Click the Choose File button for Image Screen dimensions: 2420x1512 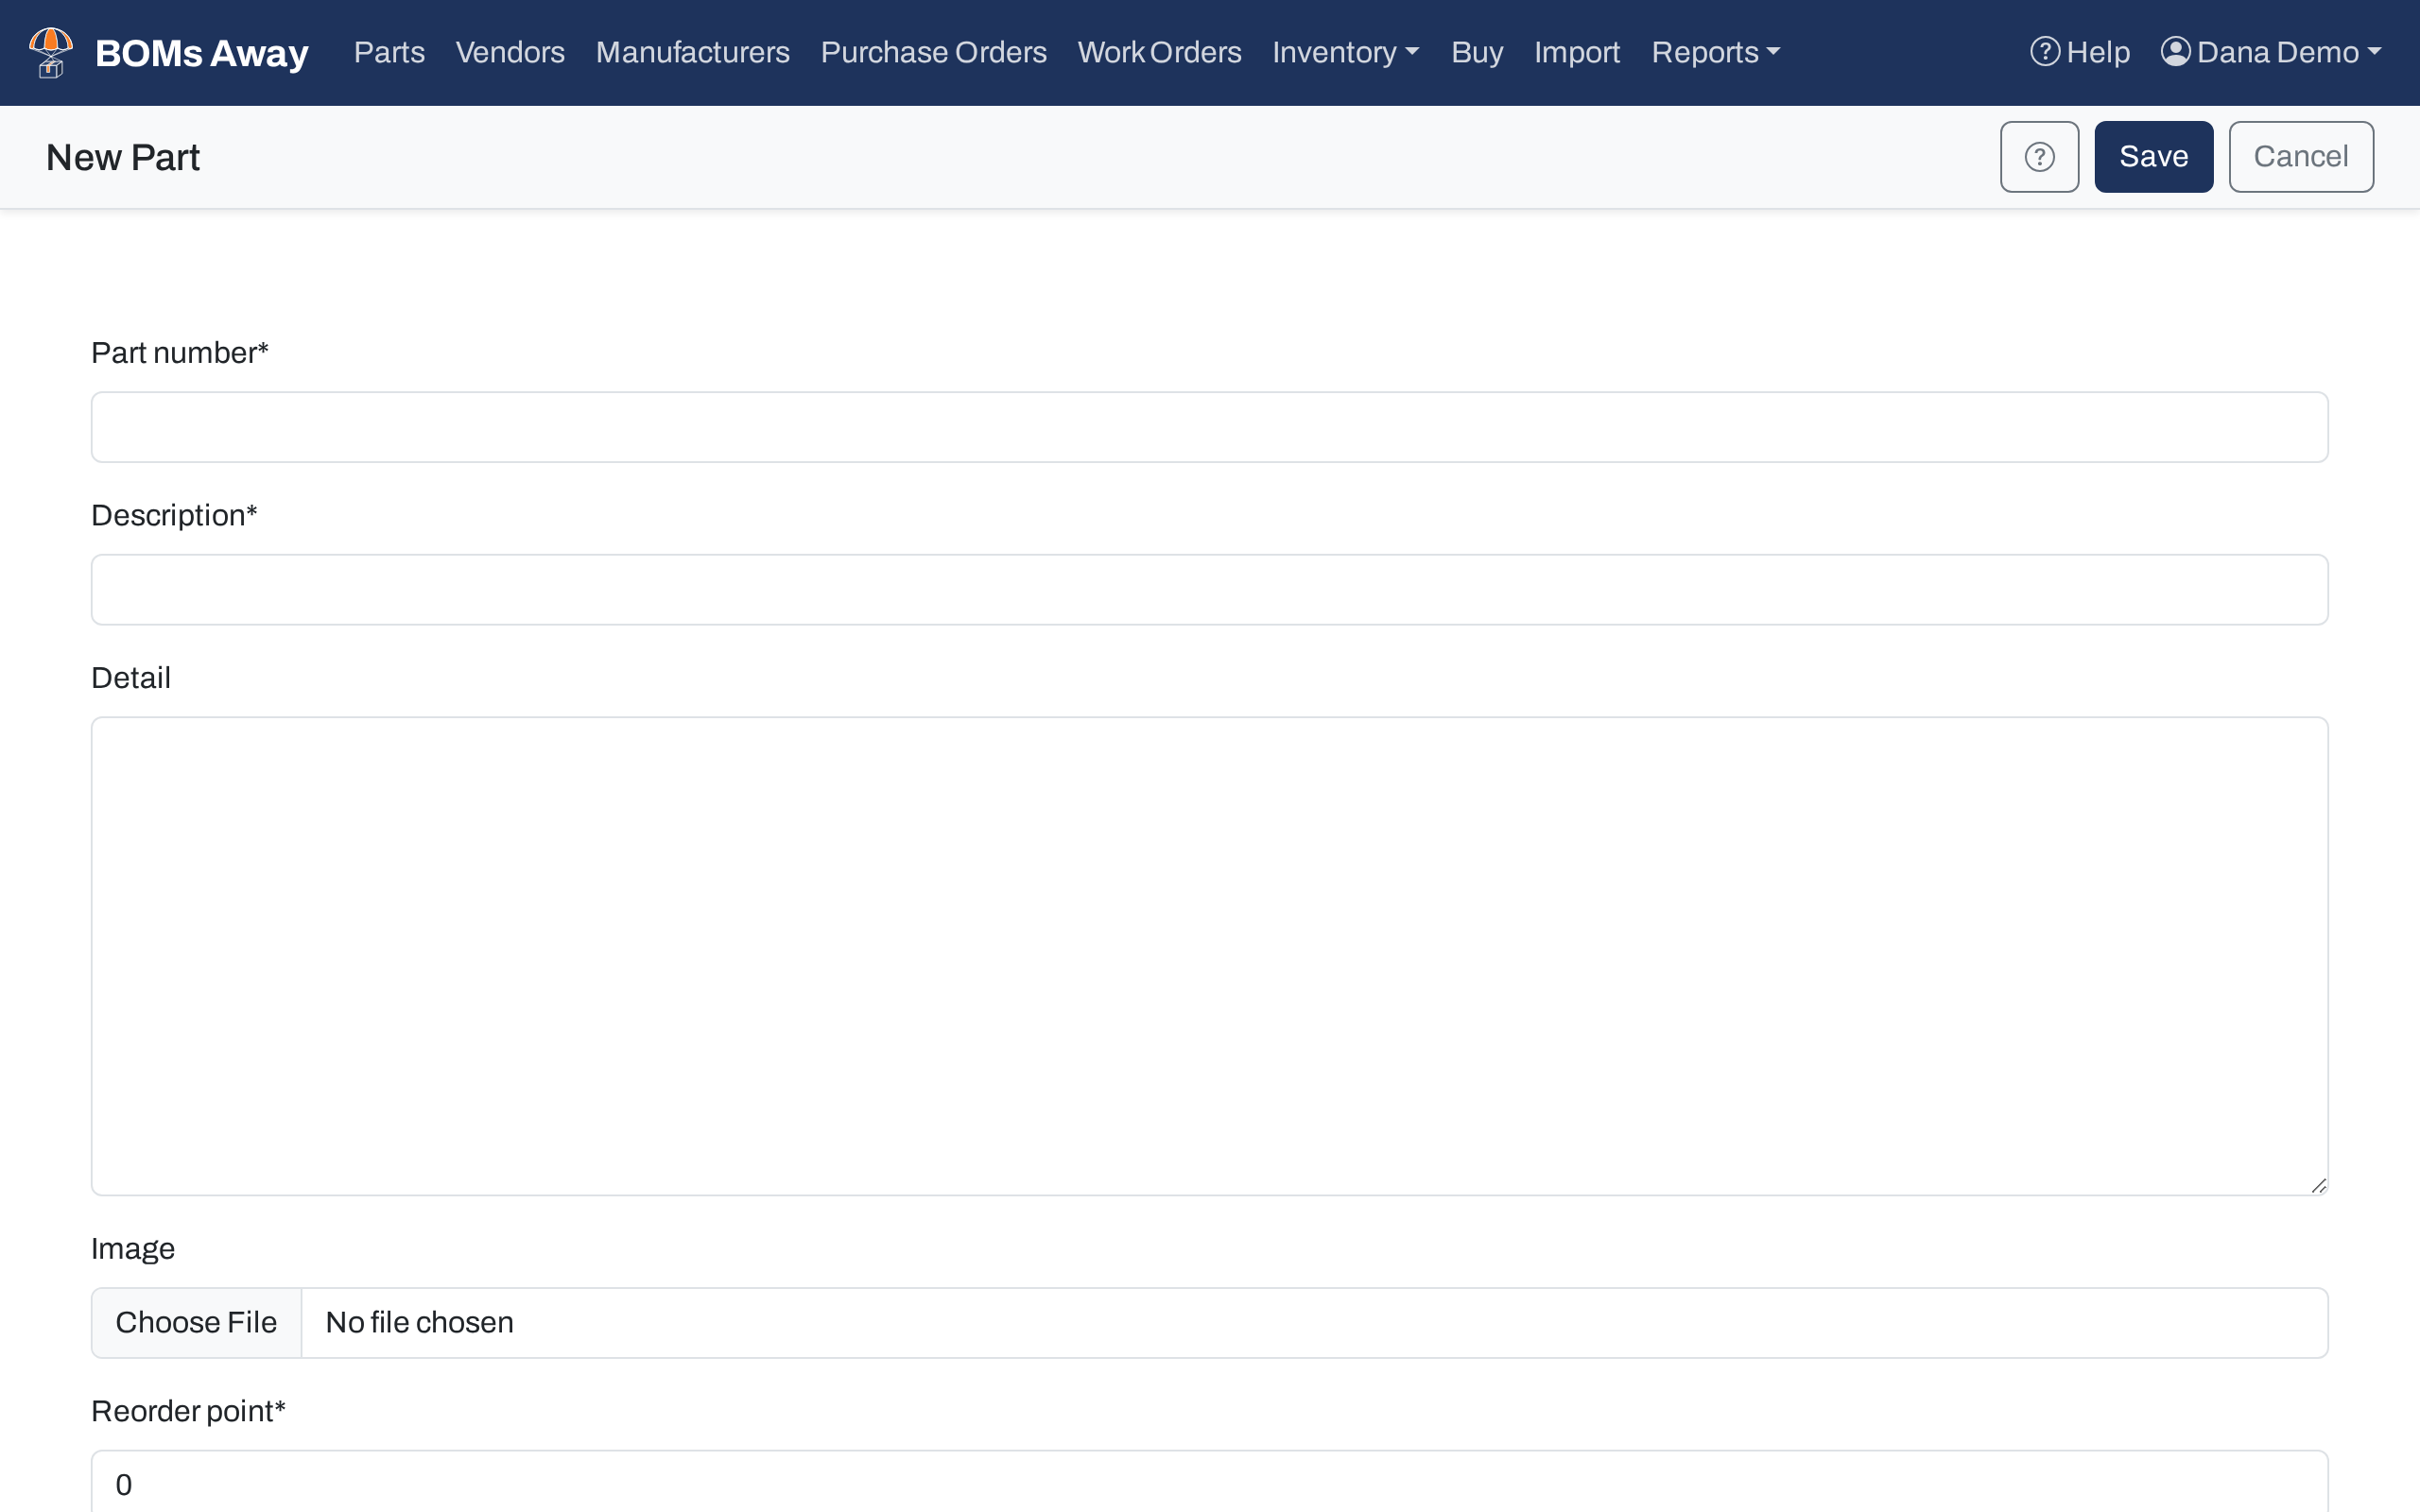196,1322
